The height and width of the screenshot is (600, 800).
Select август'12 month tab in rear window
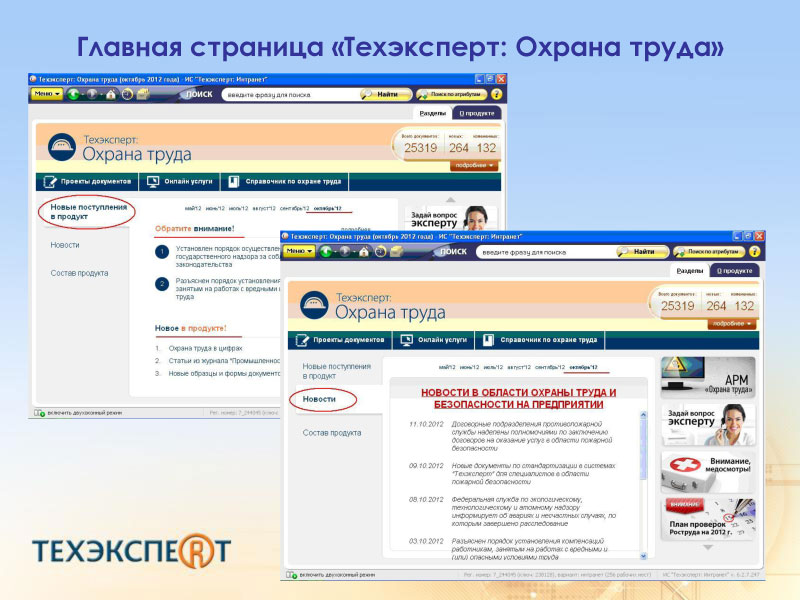click(264, 209)
